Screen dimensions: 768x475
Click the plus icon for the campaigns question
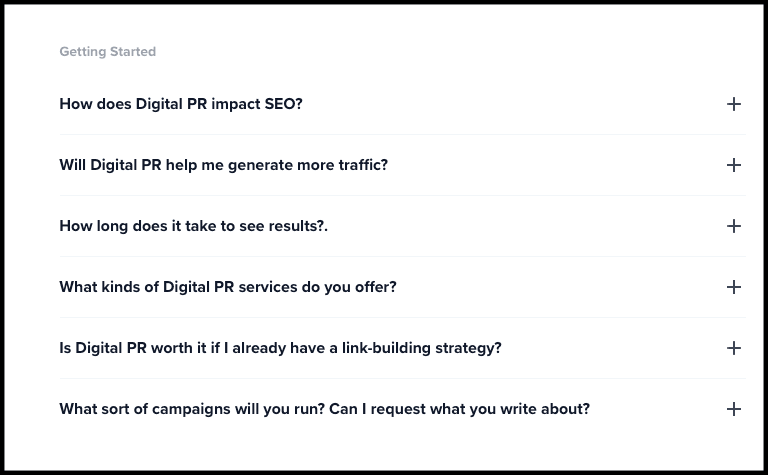tap(733, 409)
